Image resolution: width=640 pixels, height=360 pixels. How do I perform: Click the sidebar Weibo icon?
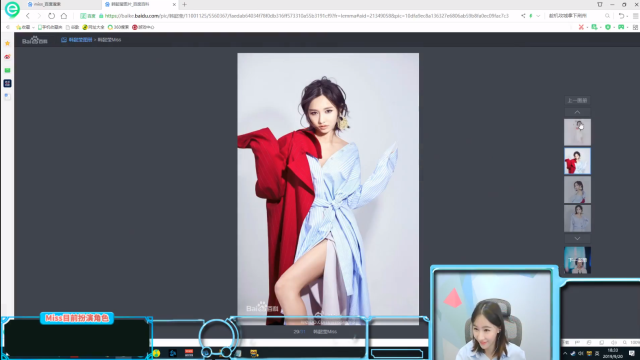tap(7, 57)
